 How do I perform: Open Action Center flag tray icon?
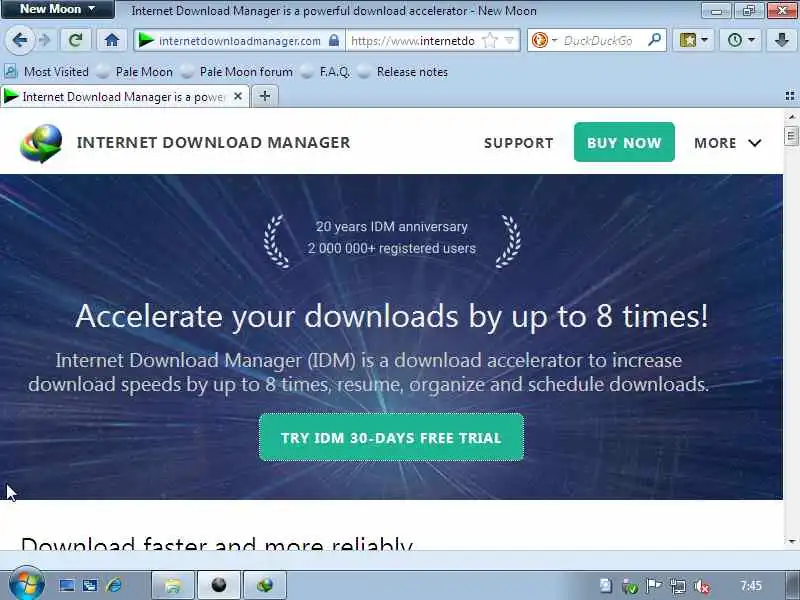coord(654,586)
